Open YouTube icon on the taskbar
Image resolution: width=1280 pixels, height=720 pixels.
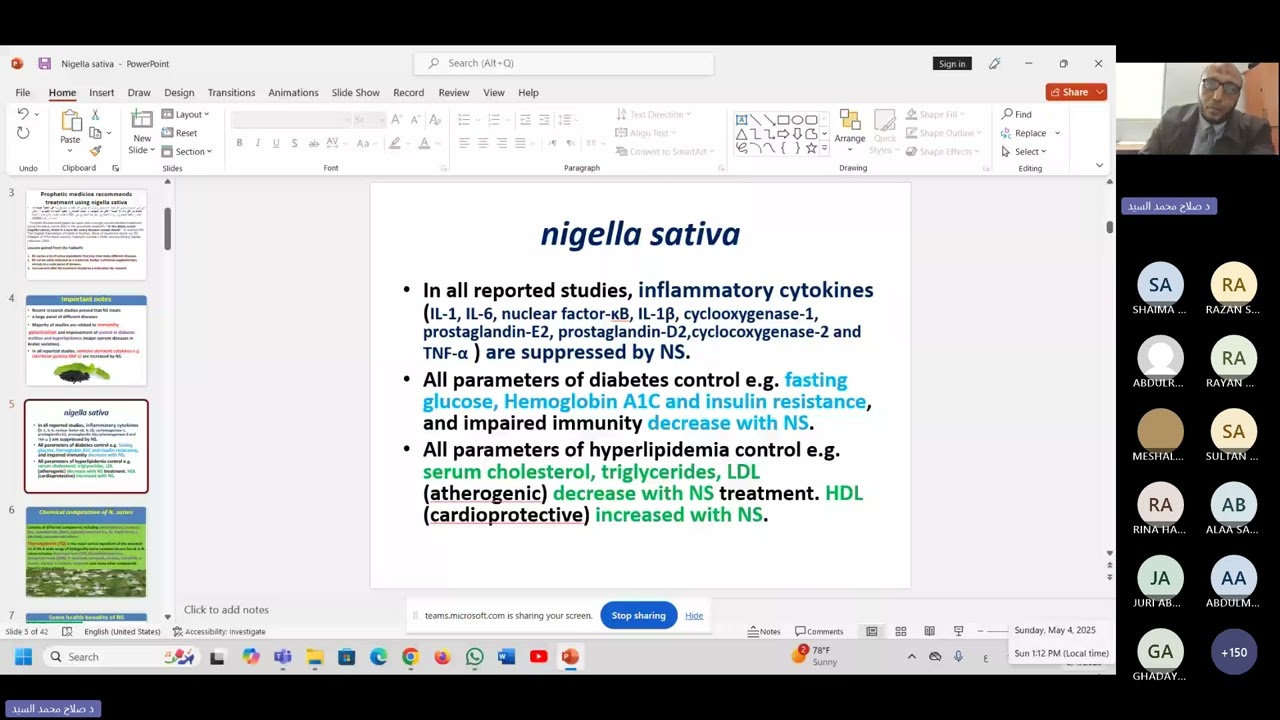(x=538, y=657)
